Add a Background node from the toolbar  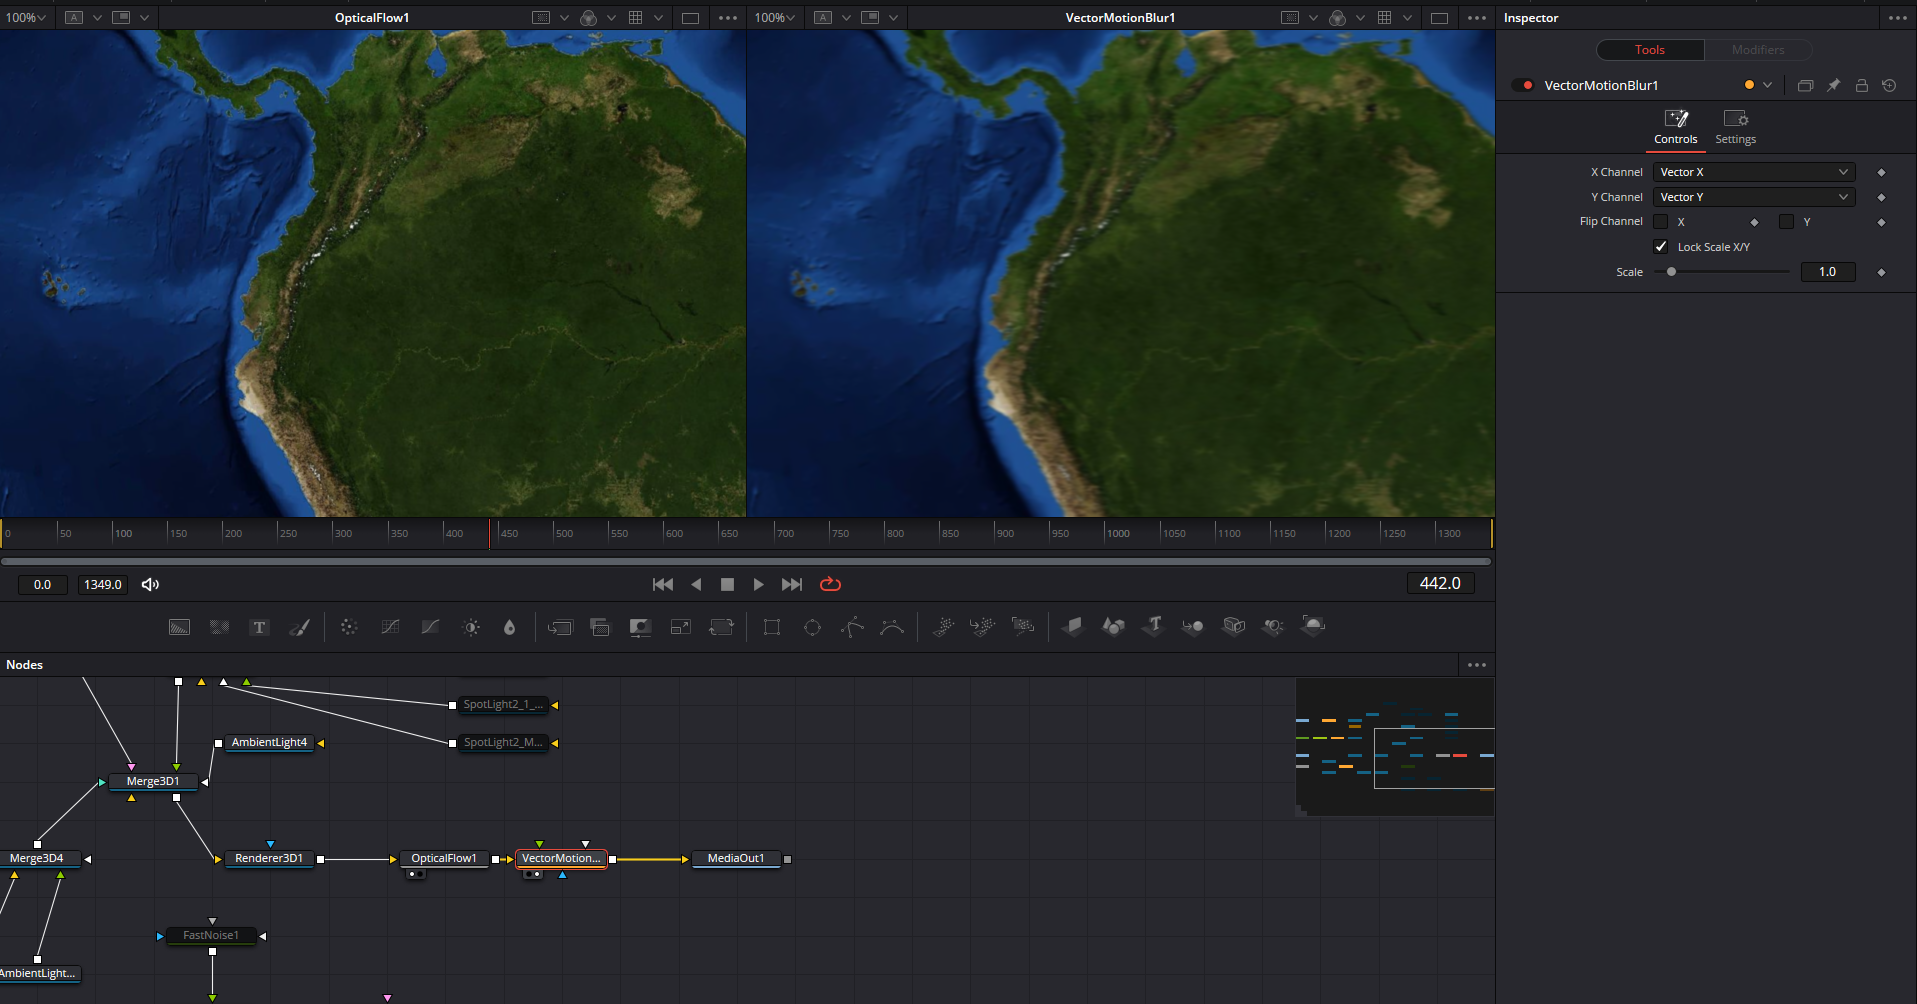point(179,627)
